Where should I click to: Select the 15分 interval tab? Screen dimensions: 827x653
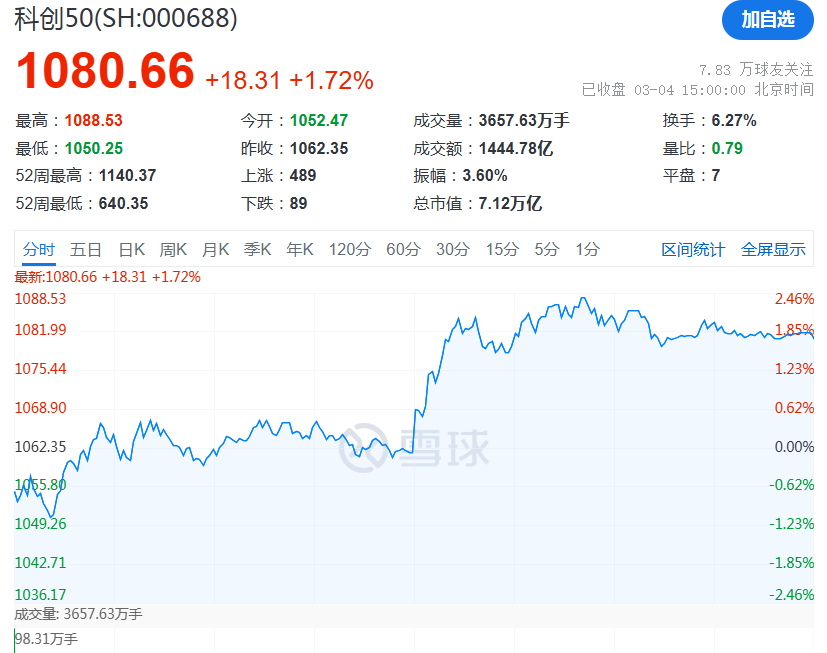(502, 250)
